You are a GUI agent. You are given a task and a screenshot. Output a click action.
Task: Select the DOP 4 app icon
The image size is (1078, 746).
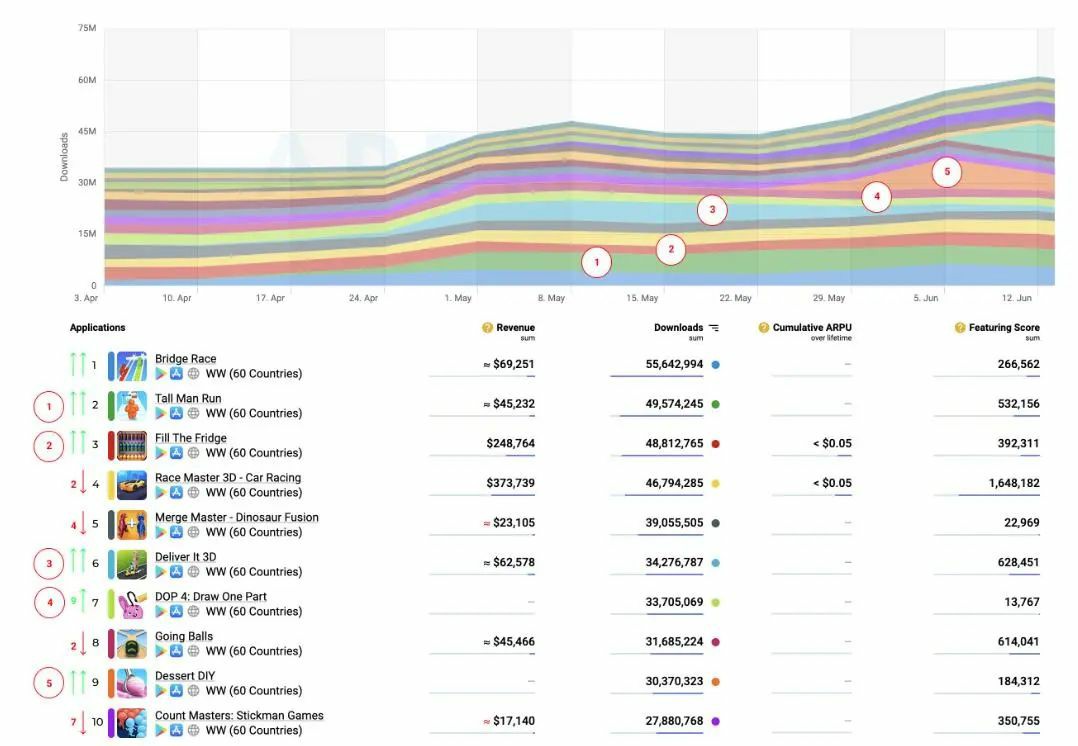(131, 604)
